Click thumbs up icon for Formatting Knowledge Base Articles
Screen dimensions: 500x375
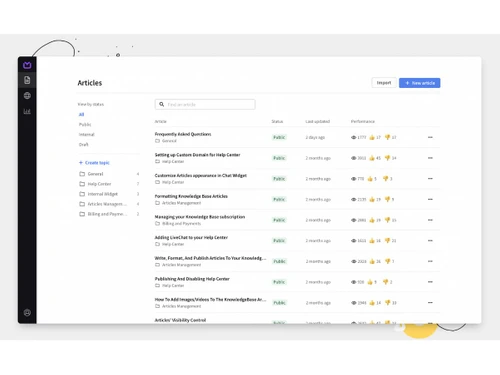(x=372, y=199)
